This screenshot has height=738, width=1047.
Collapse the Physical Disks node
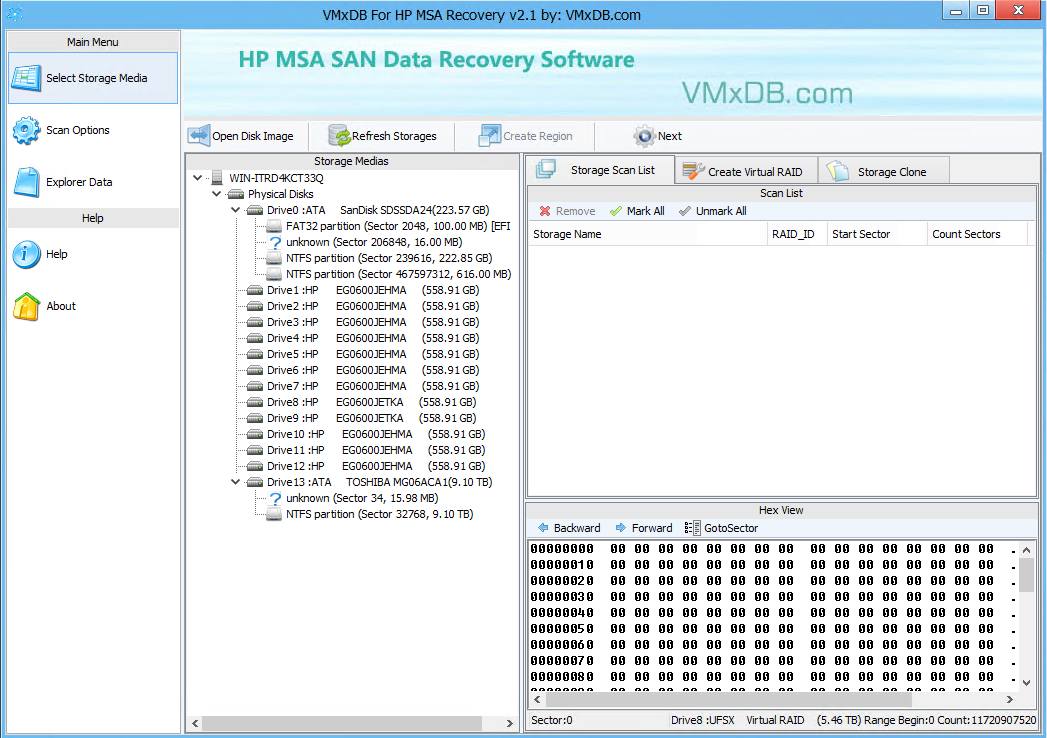click(216, 194)
